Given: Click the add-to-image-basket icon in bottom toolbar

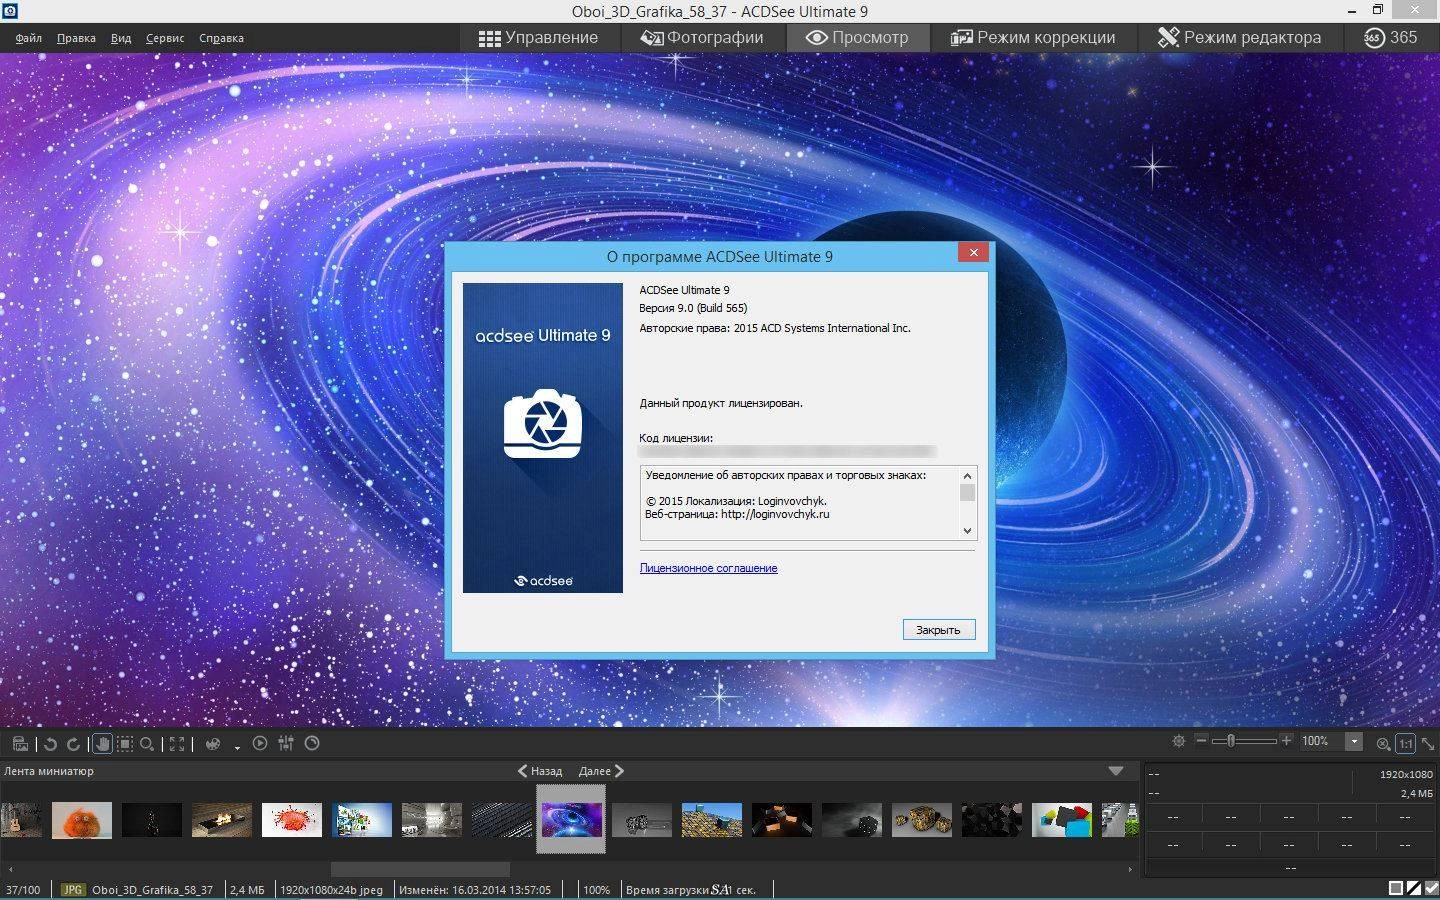Looking at the screenshot, I should tap(20, 743).
